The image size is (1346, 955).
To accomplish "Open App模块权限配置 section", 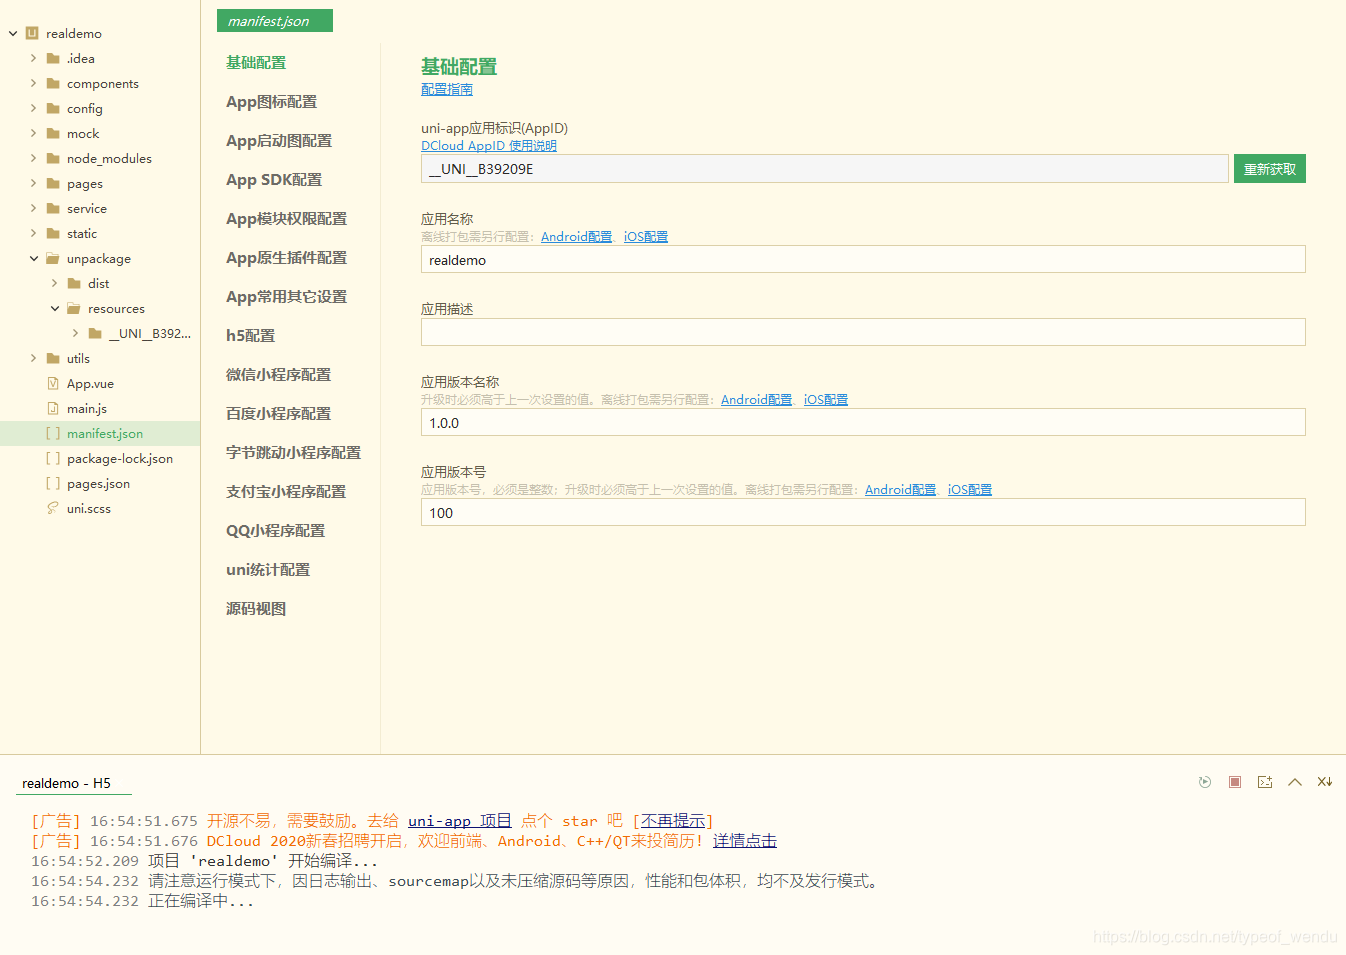I will [286, 218].
